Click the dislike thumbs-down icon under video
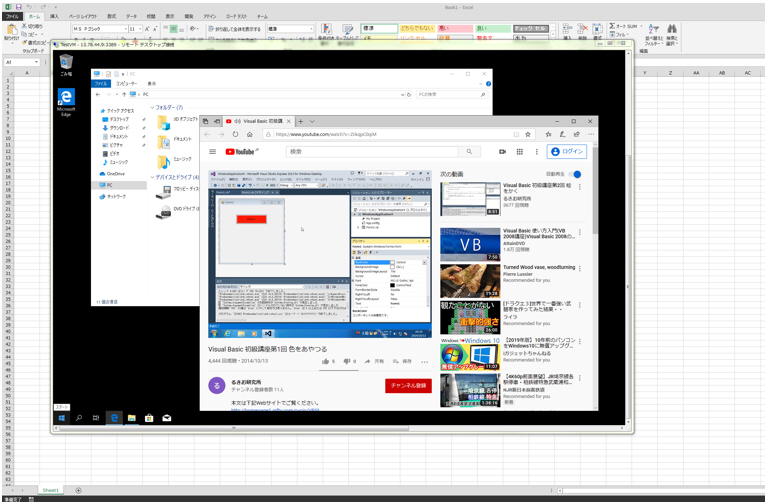The image size is (766, 503). coord(347,361)
